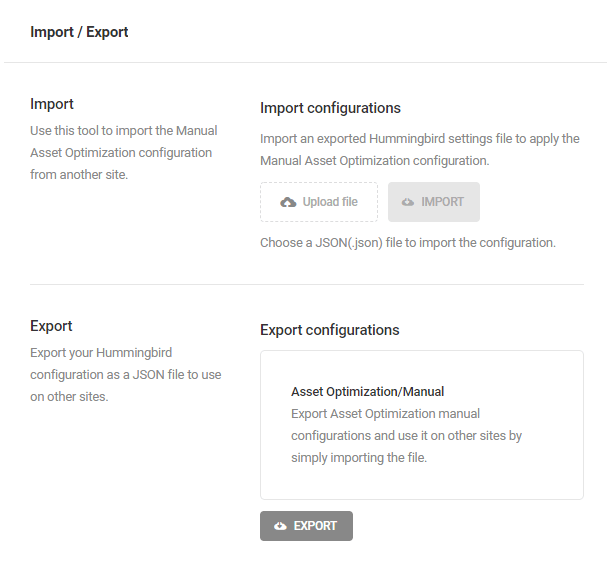Click the Import section heading on left
The height and width of the screenshot is (567, 610).
(x=52, y=104)
